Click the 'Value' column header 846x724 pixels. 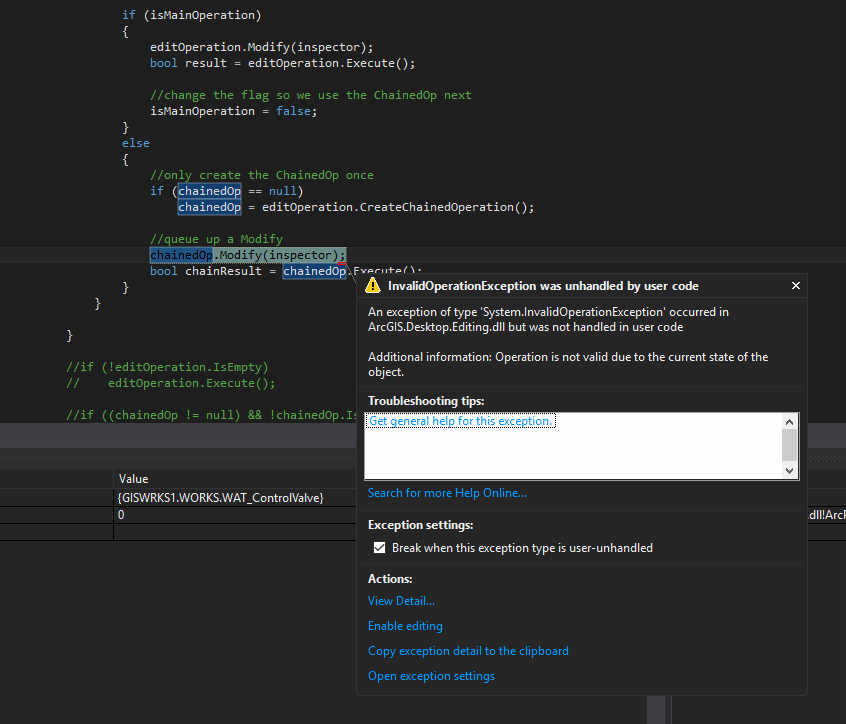tap(133, 480)
